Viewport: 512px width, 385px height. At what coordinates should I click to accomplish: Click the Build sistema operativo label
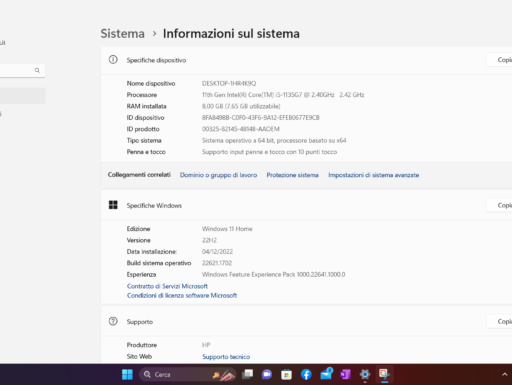[x=159, y=263]
